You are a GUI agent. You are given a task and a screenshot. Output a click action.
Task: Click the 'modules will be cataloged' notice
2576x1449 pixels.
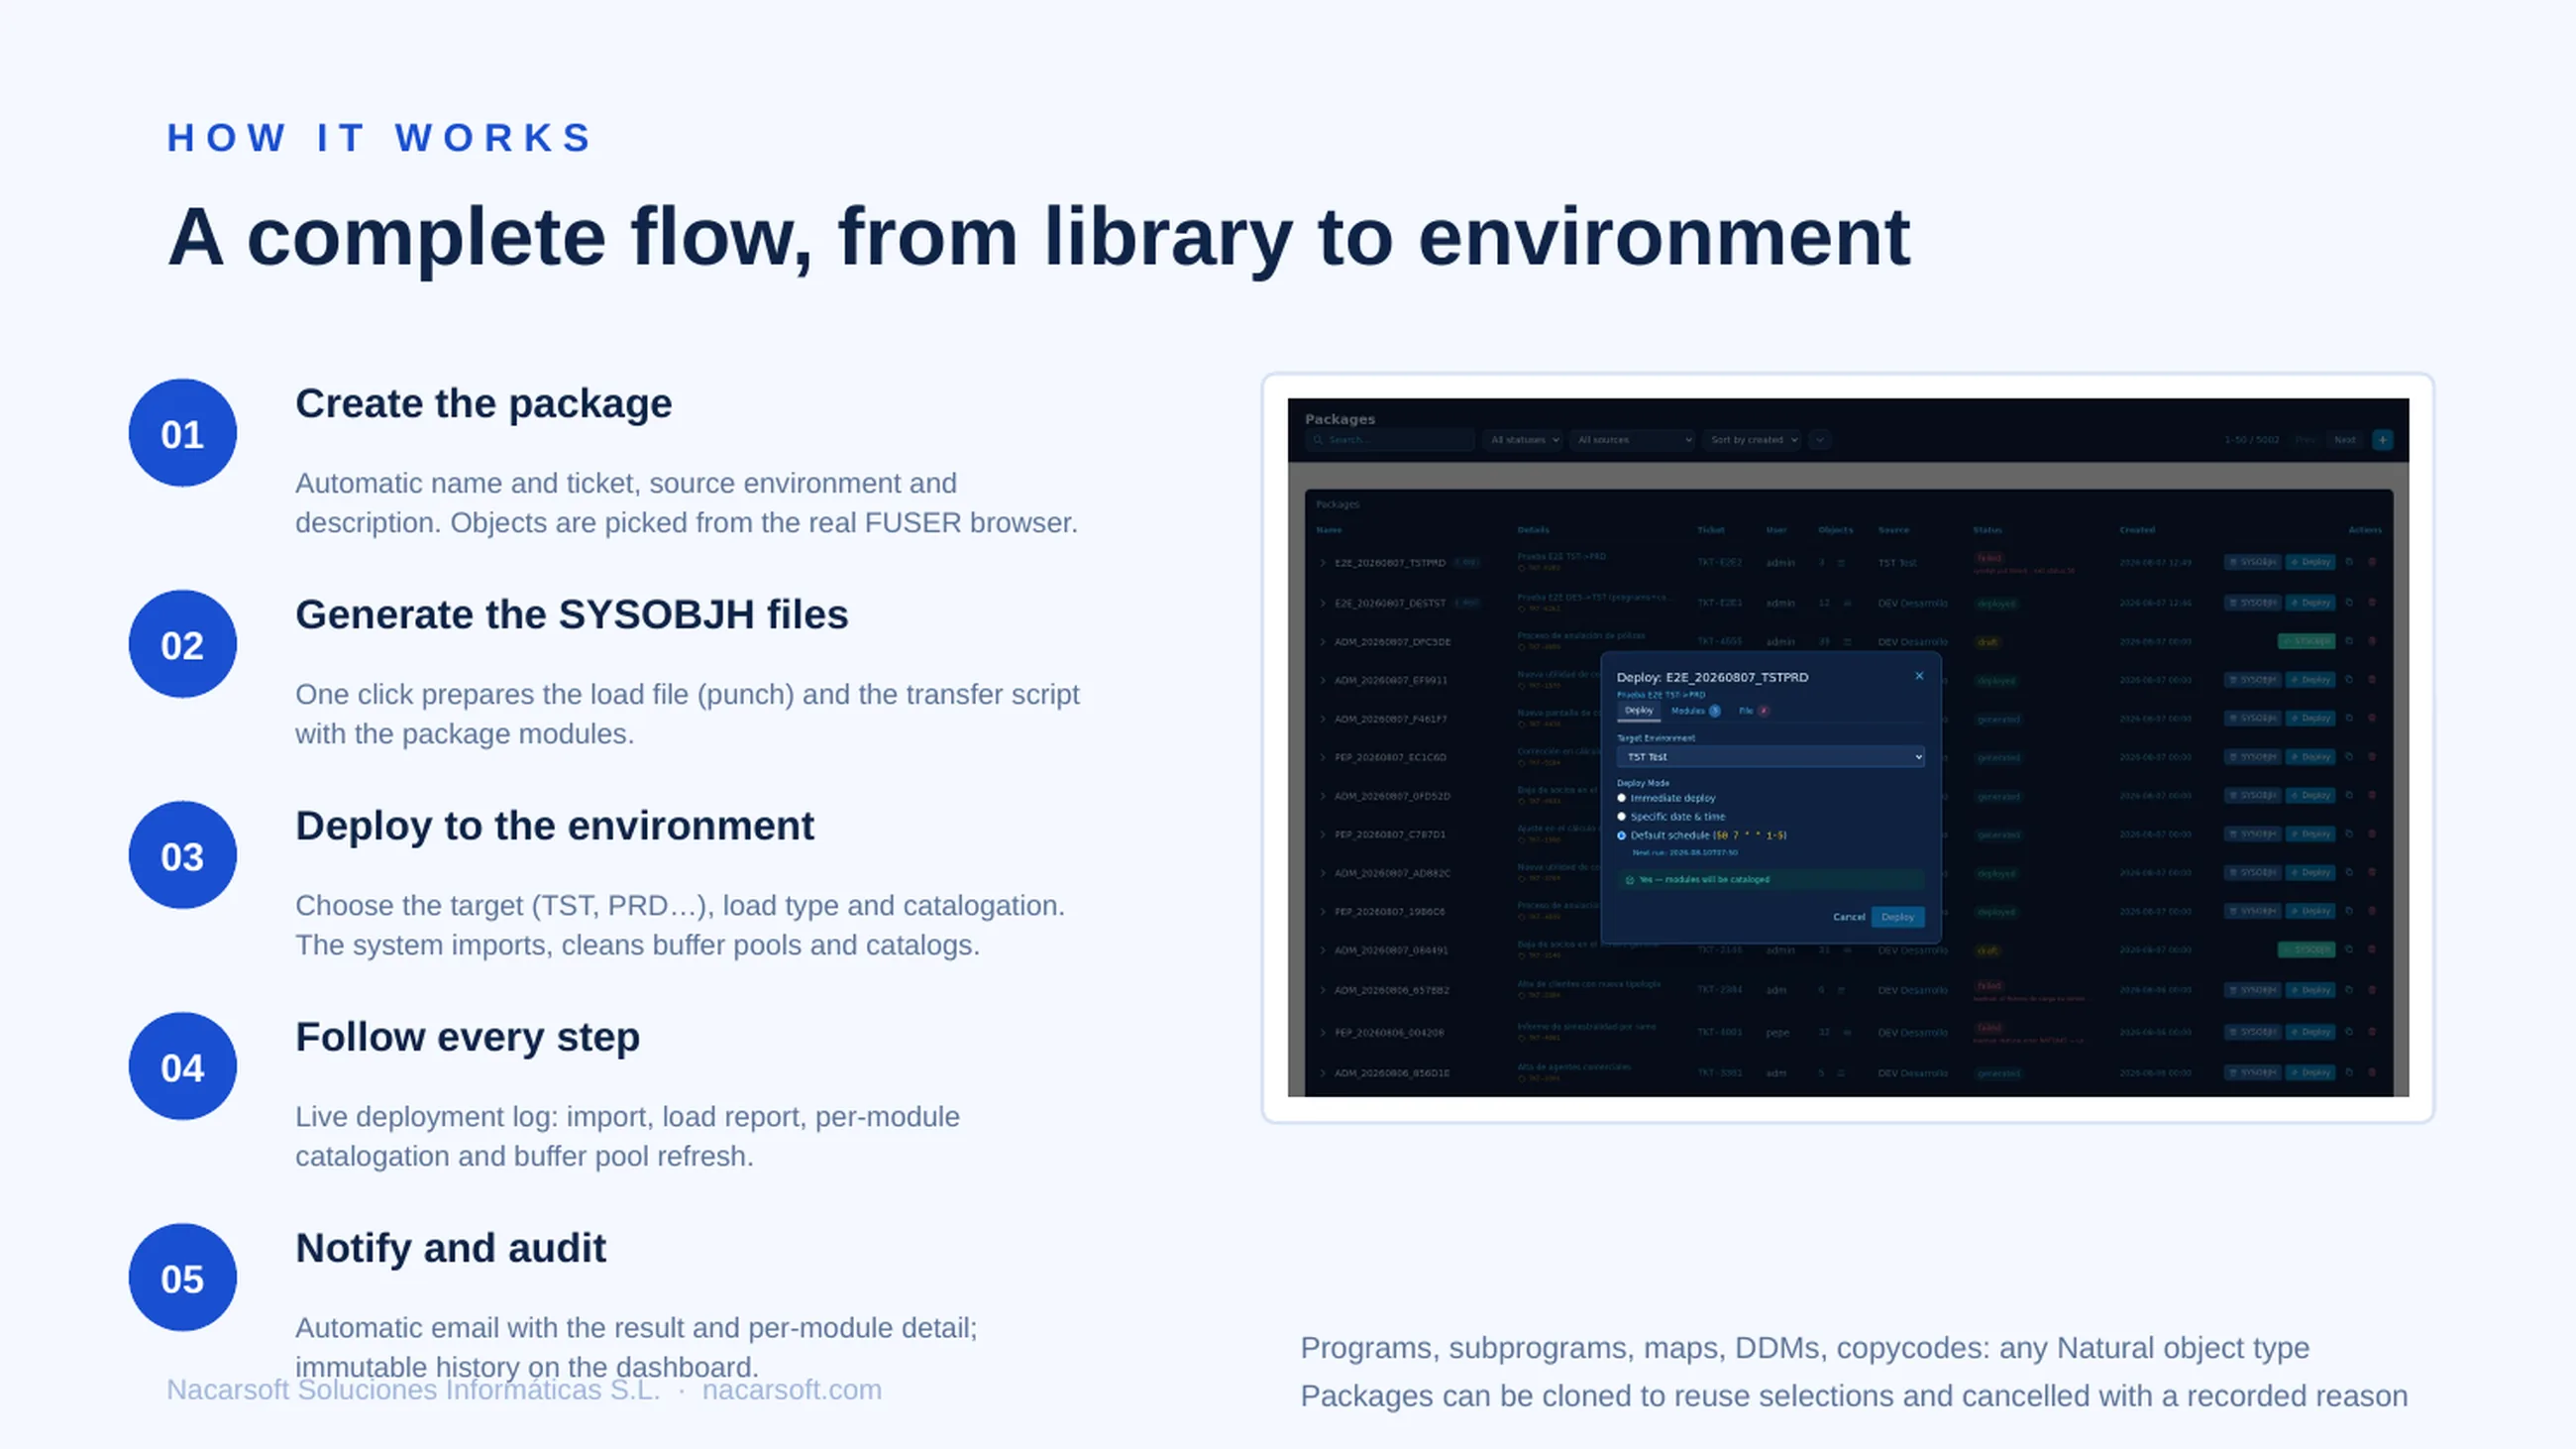click(x=1770, y=880)
